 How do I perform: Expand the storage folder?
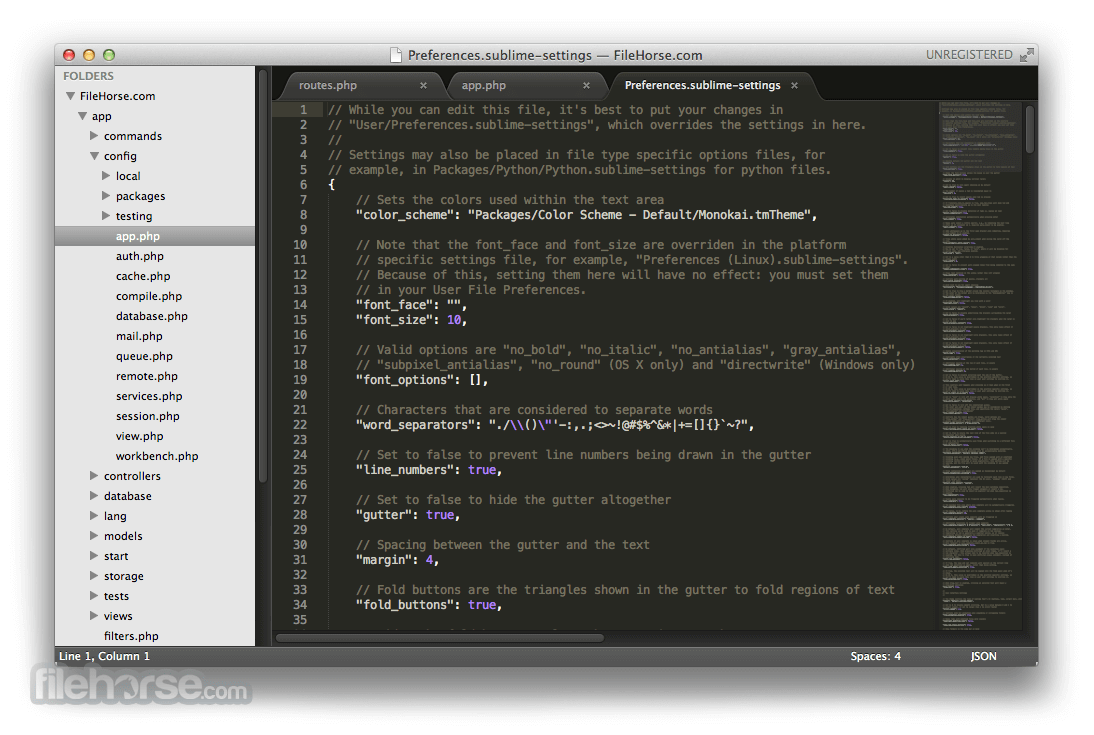pos(94,575)
